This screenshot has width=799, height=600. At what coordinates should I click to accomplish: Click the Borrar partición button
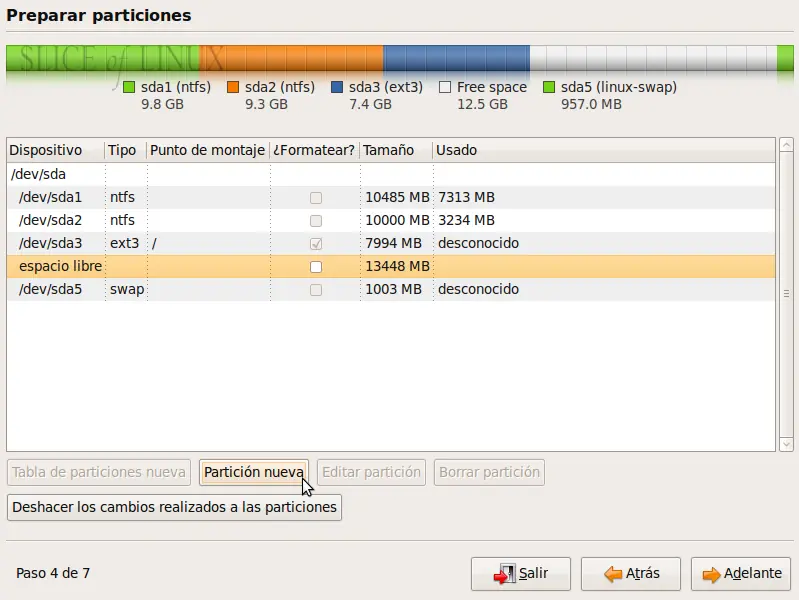coord(489,473)
